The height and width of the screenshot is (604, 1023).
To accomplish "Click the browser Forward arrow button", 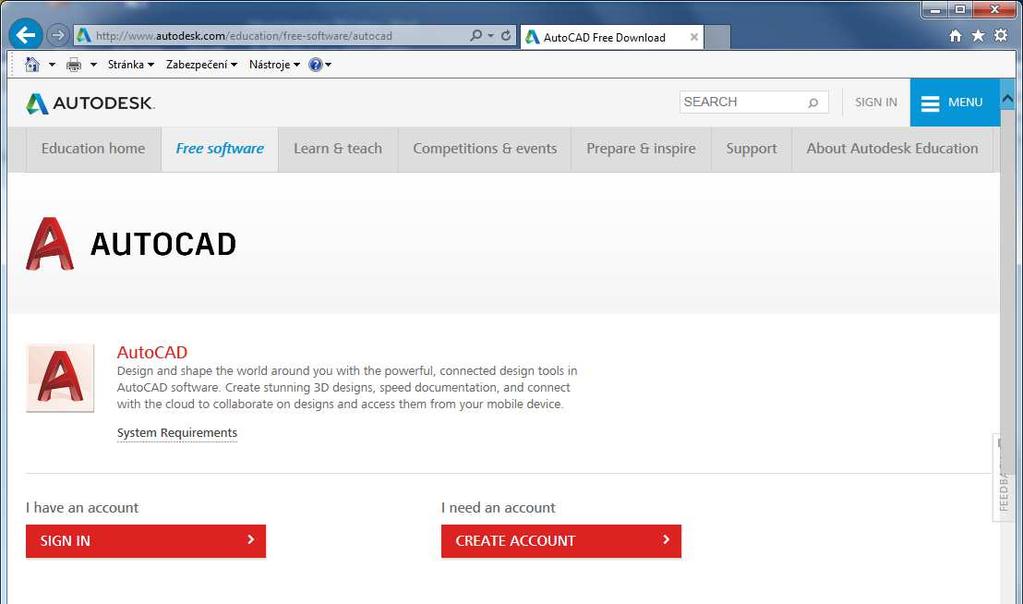I will point(58,35).
